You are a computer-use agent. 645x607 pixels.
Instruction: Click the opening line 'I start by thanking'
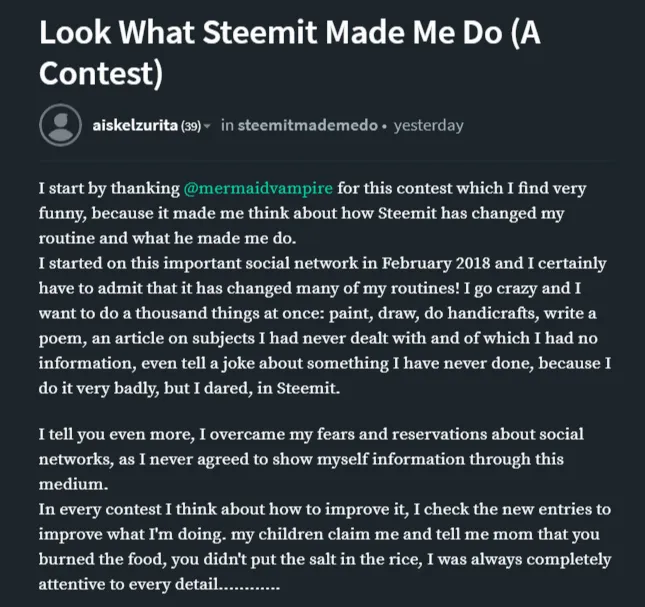click(109, 188)
